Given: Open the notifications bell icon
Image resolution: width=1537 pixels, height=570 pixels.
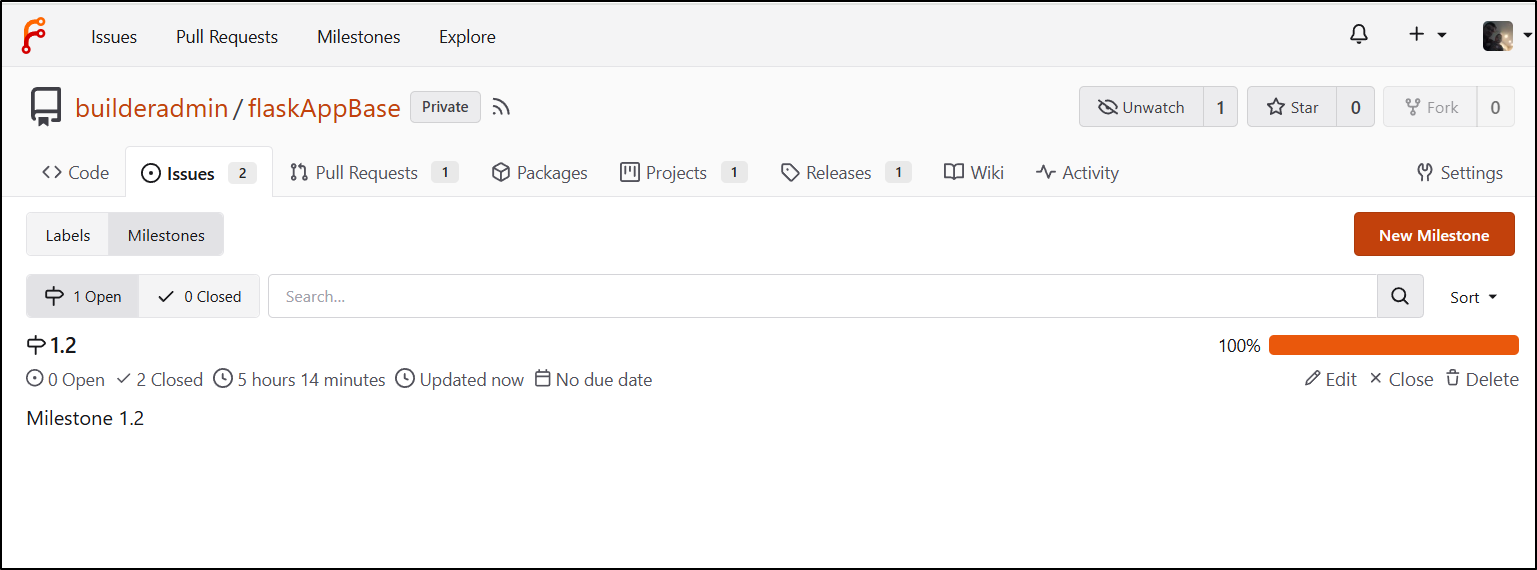Looking at the screenshot, I should tap(1358, 35).
